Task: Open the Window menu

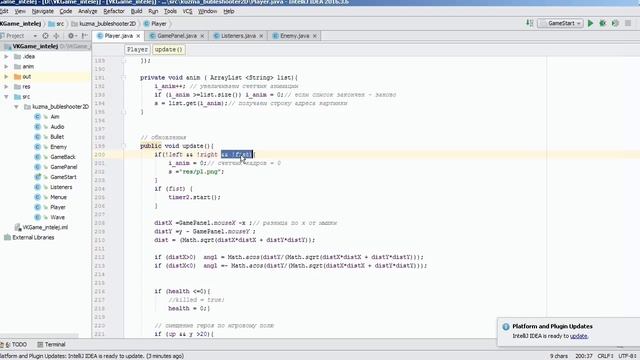Action: point(207,11)
